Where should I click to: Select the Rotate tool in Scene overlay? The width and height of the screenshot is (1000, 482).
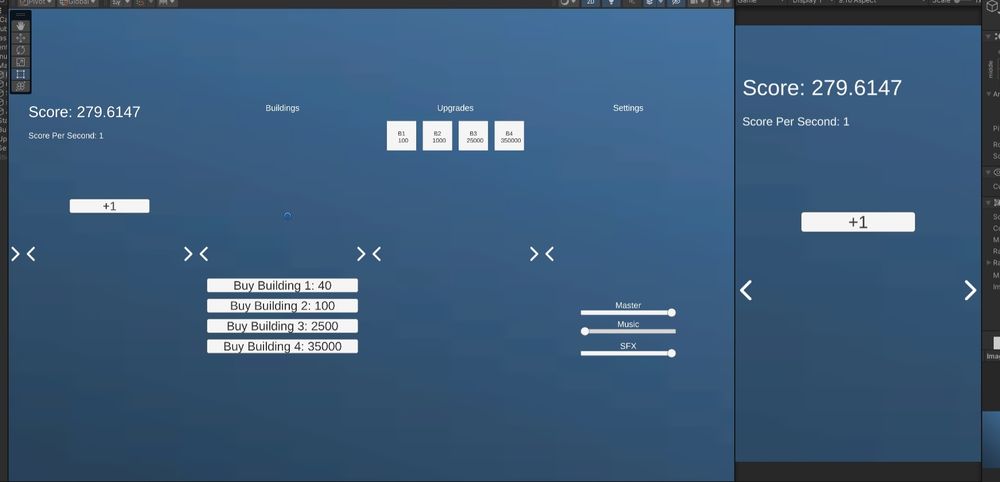click(x=20, y=50)
